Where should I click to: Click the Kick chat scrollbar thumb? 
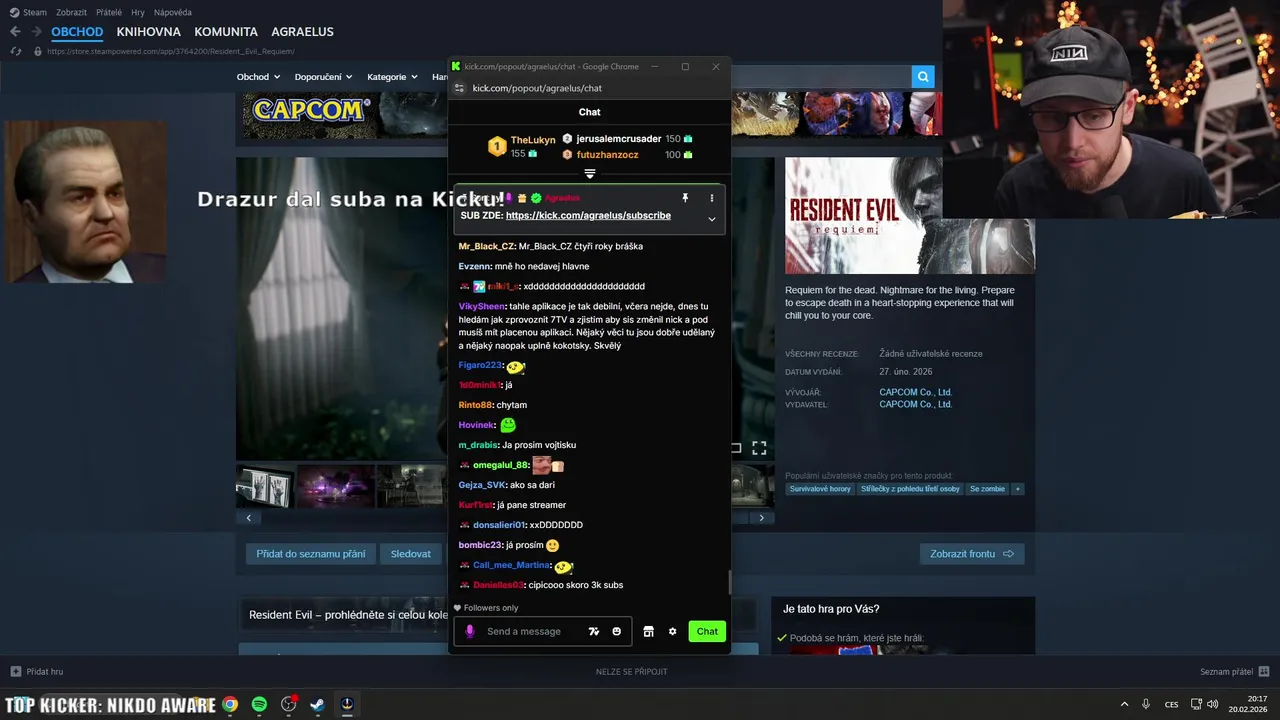point(729,582)
